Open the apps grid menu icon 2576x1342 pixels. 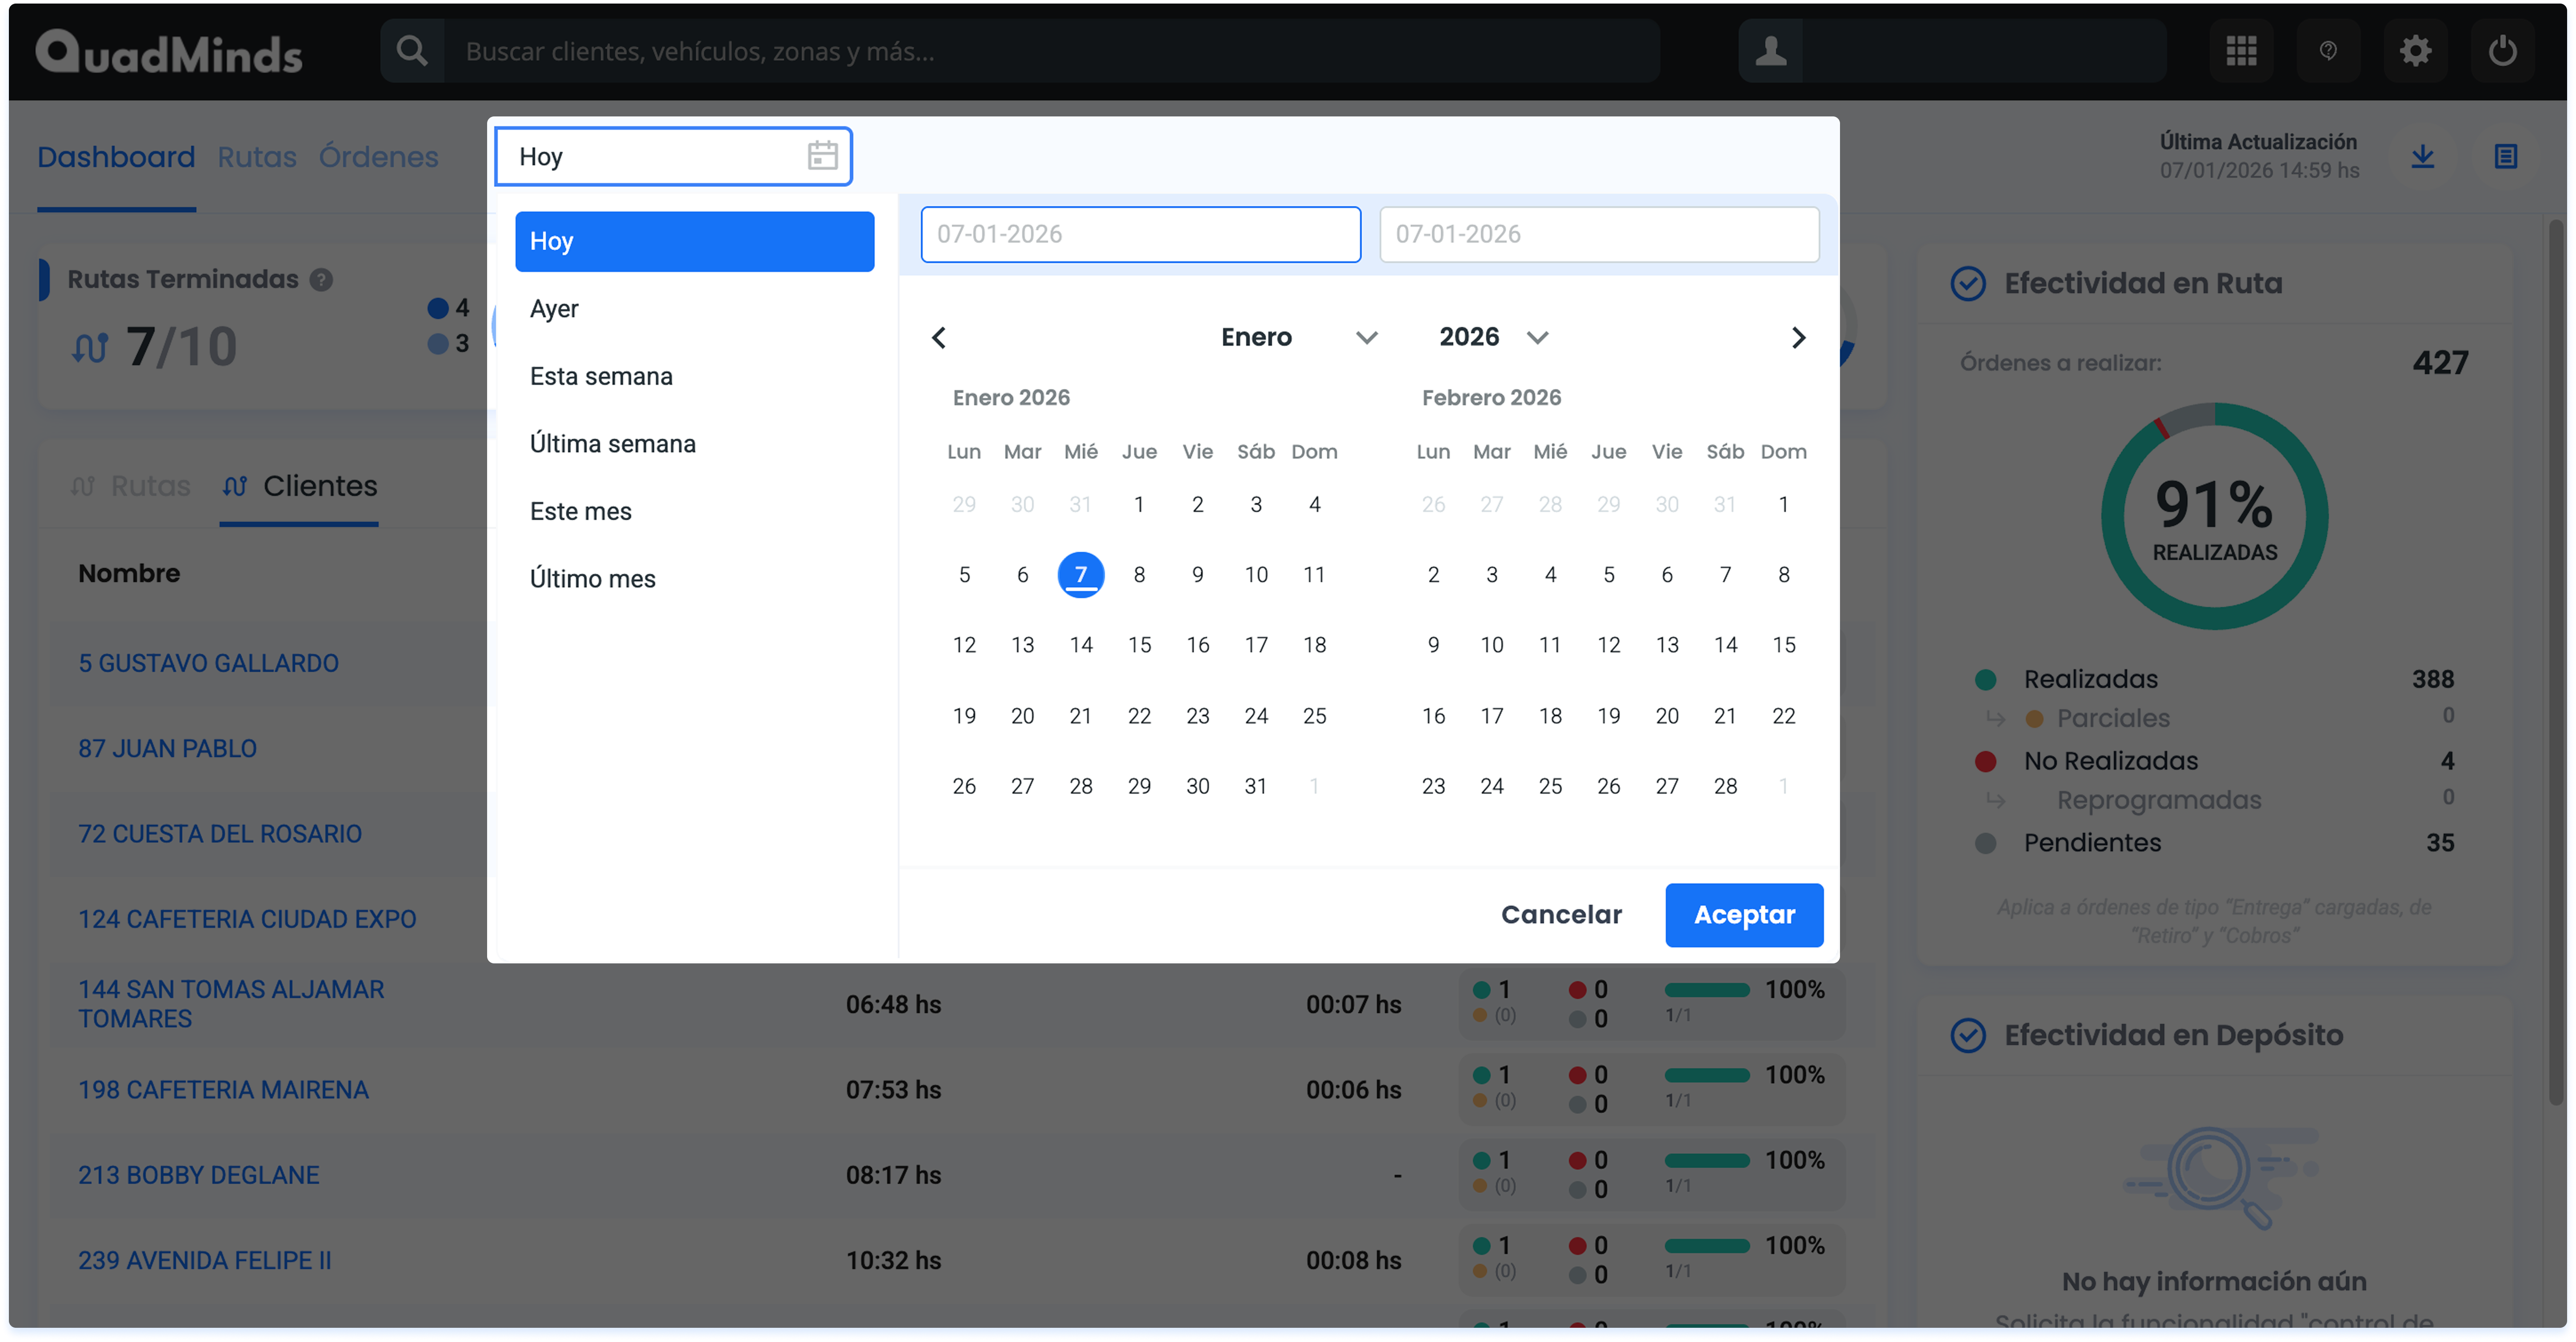click(2241, 51)
